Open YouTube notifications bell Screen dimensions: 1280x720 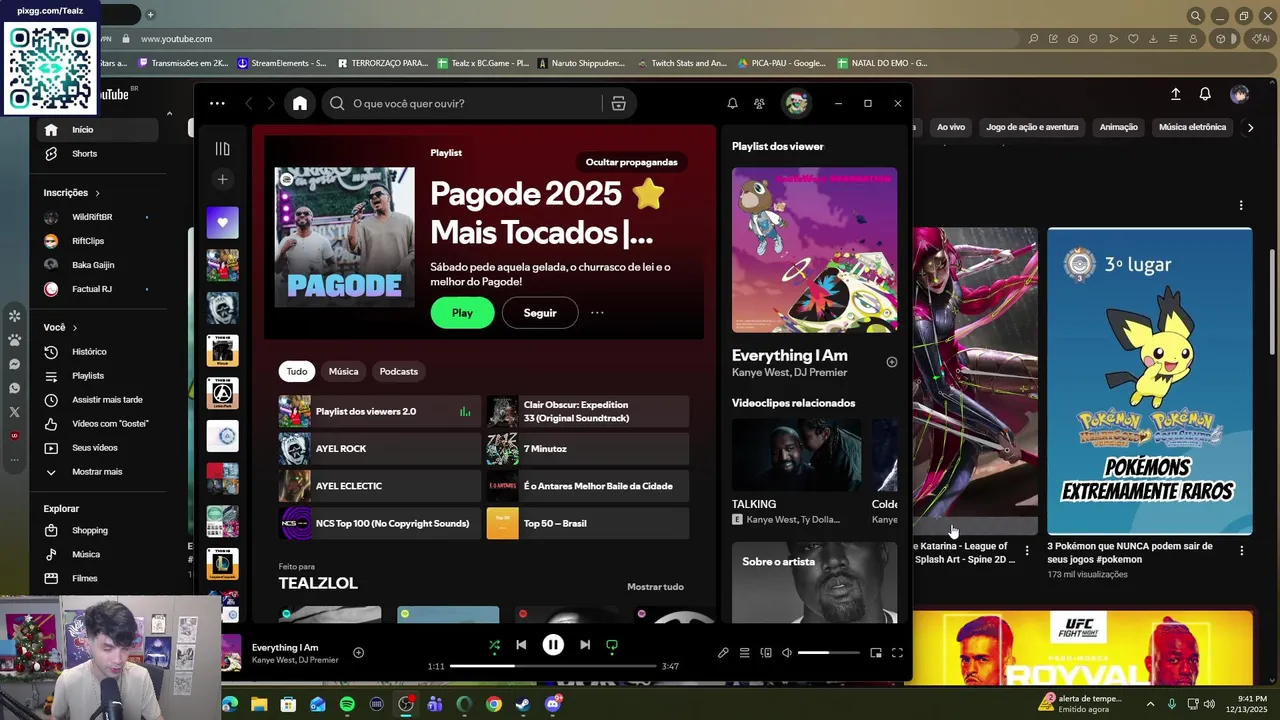tap(1205, 94)
